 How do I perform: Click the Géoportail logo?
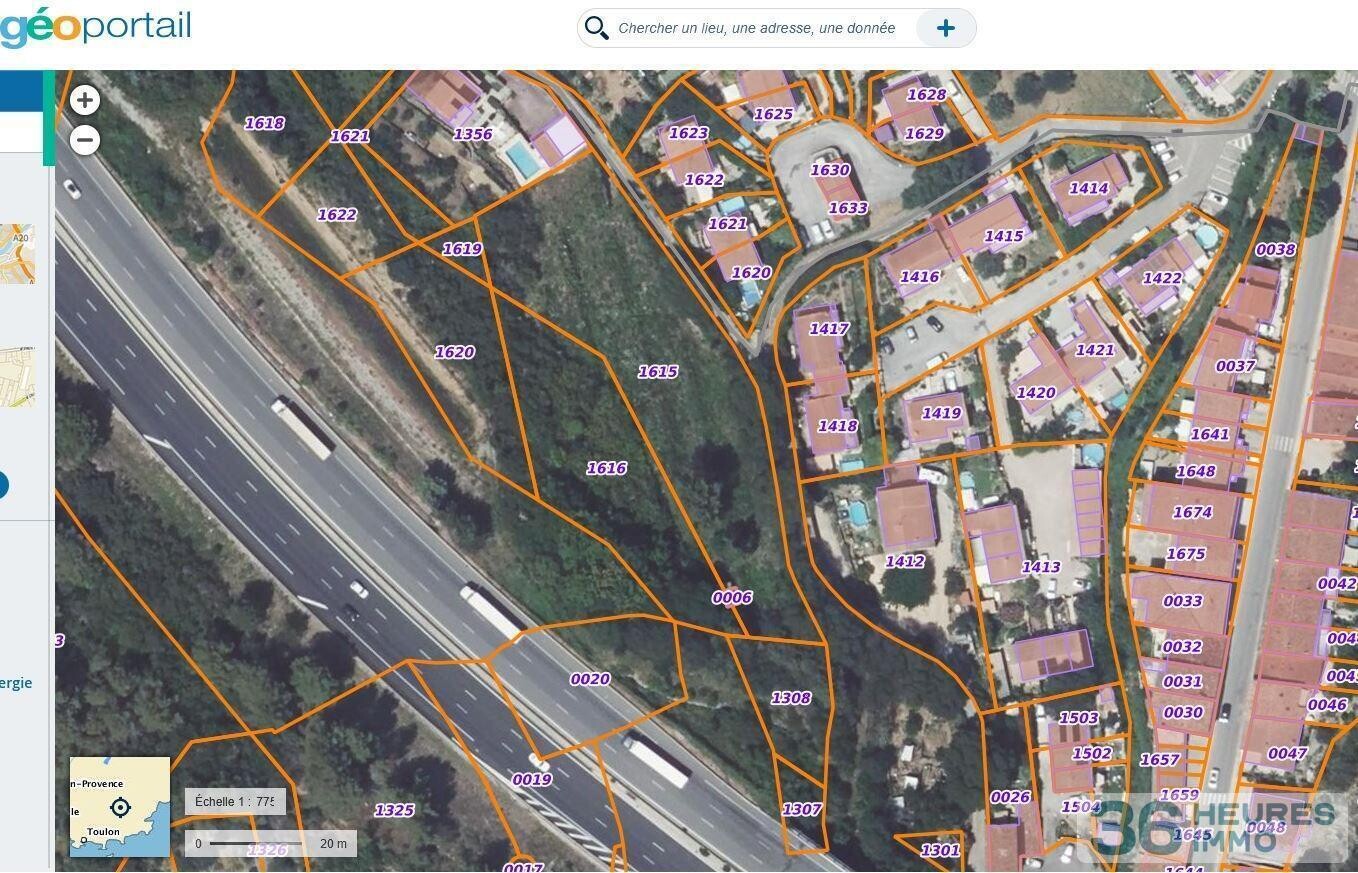pos(95,26)
